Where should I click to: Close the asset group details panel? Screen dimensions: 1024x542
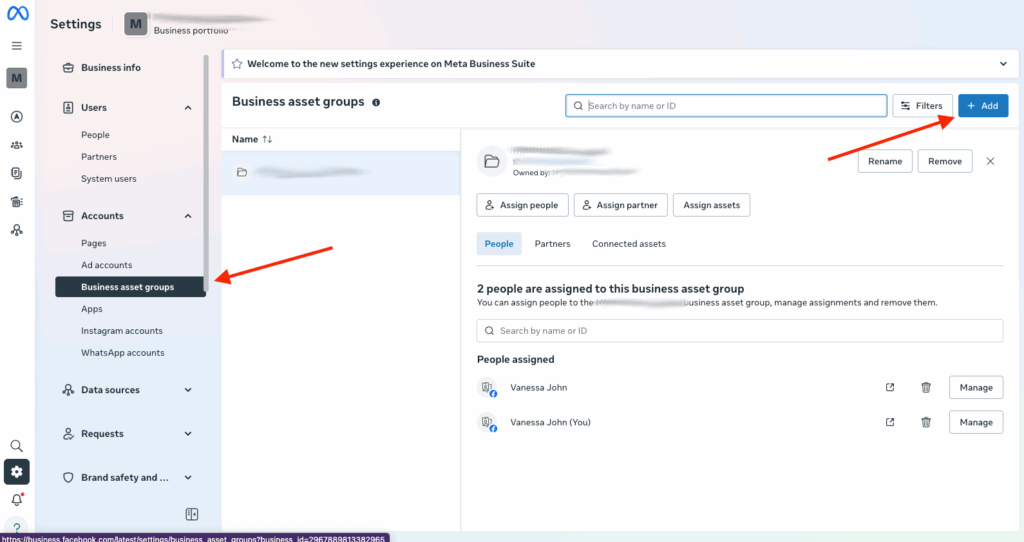[990, 161]
